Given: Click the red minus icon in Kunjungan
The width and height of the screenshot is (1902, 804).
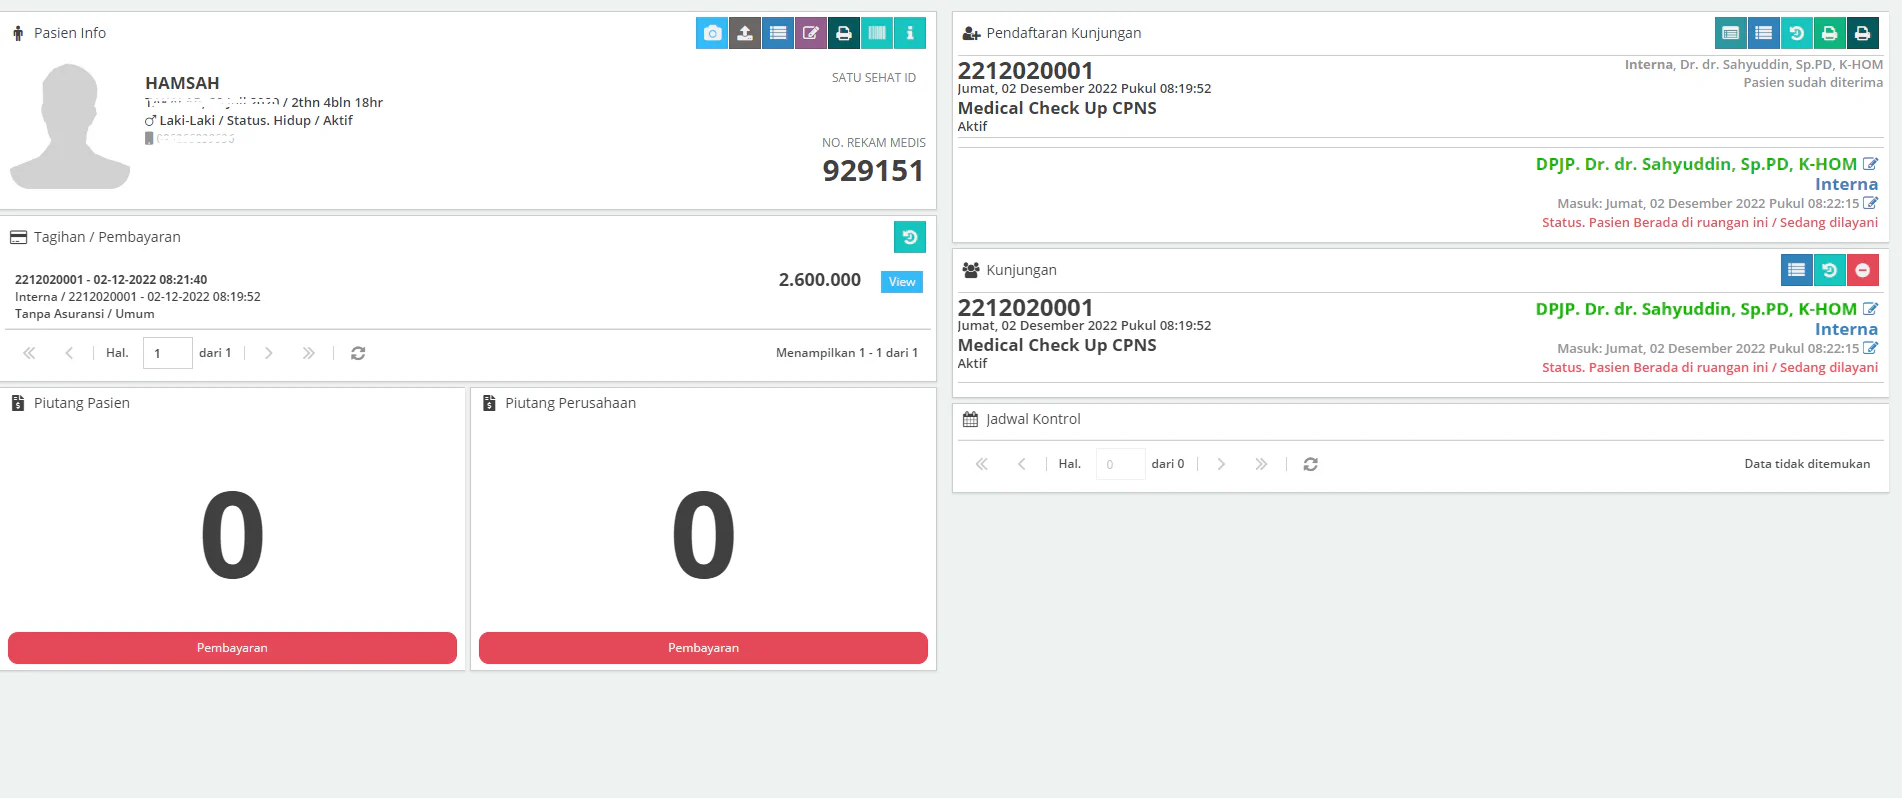Looking at the screenshot, I should 1862,270.
